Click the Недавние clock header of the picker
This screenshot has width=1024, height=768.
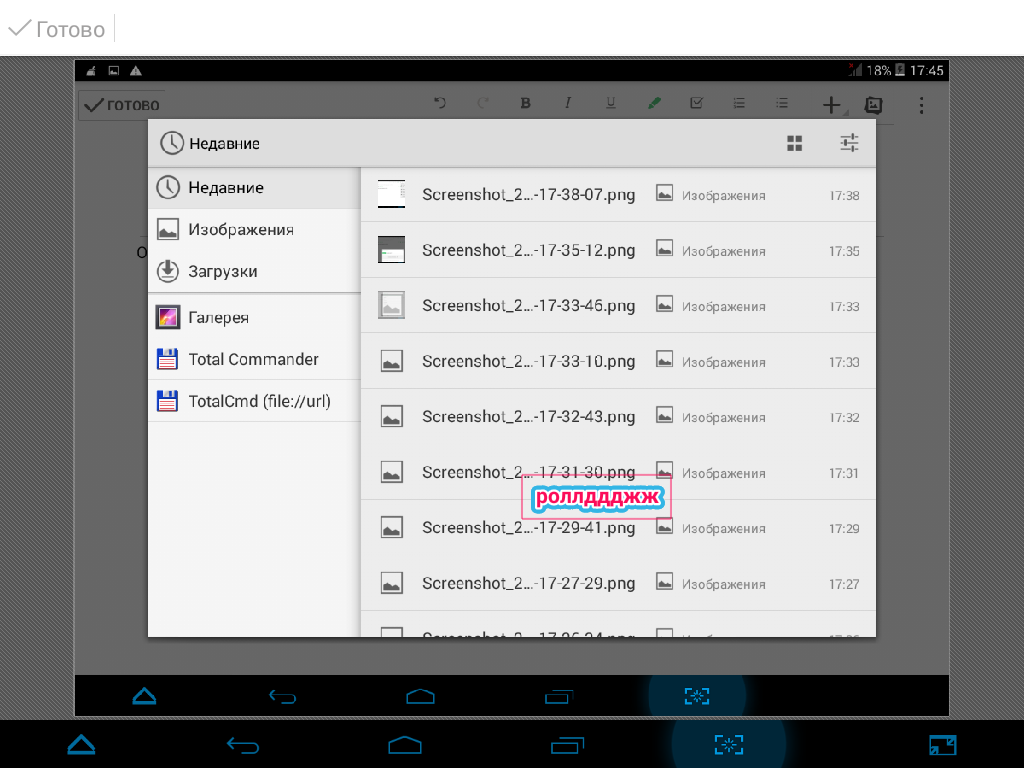coord(210,143)
